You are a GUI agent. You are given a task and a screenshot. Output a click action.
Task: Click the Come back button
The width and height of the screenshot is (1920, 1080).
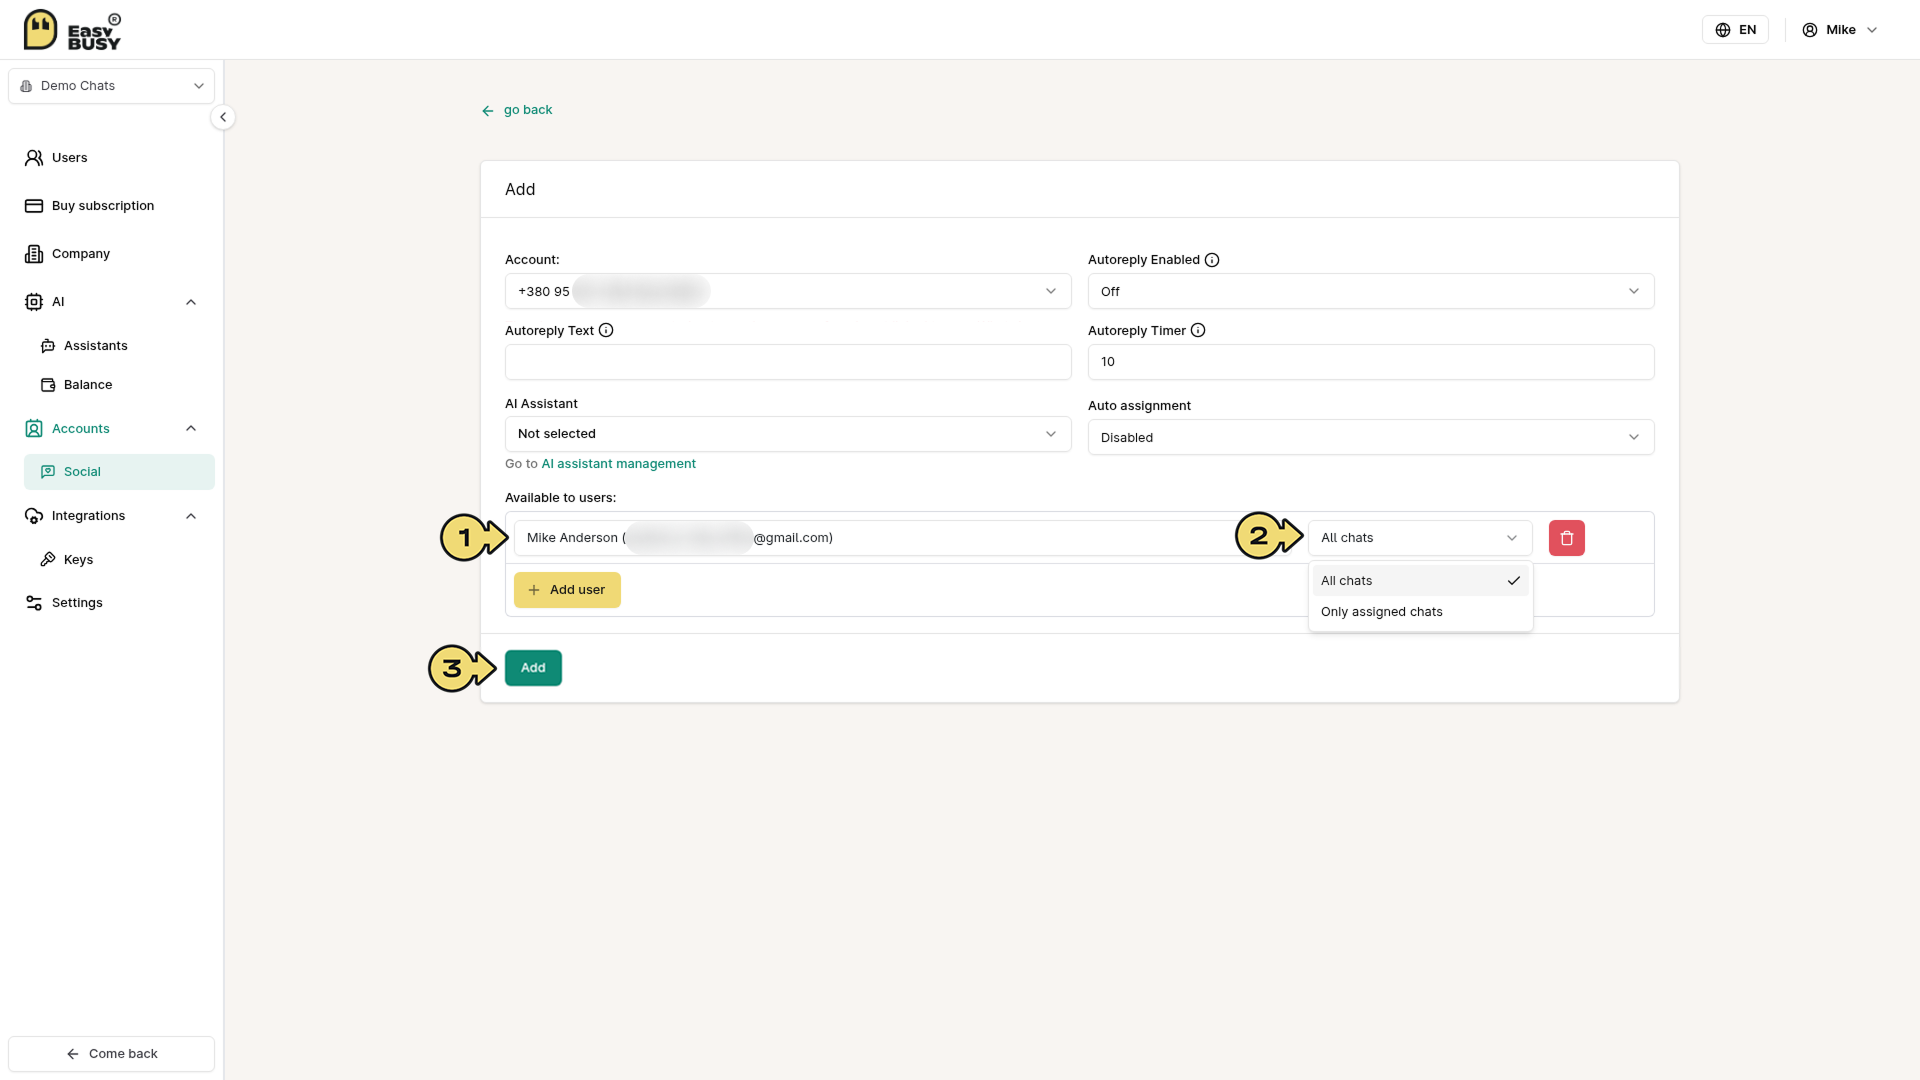(x=111, y=1054)
